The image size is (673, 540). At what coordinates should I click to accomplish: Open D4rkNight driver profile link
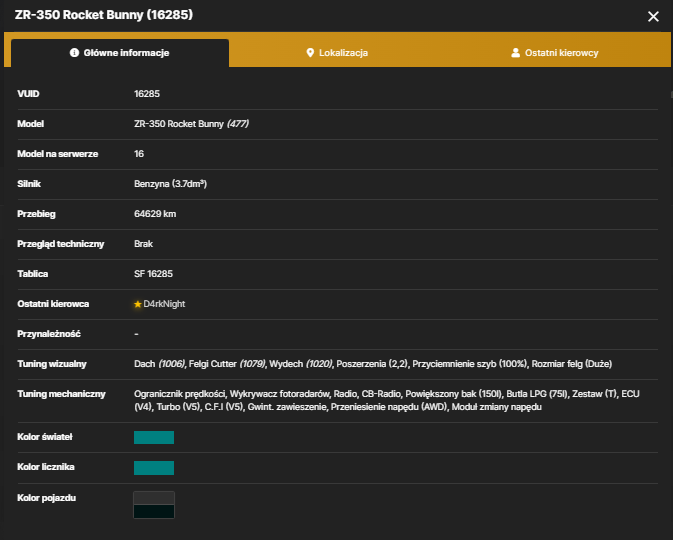coord(164,304)
